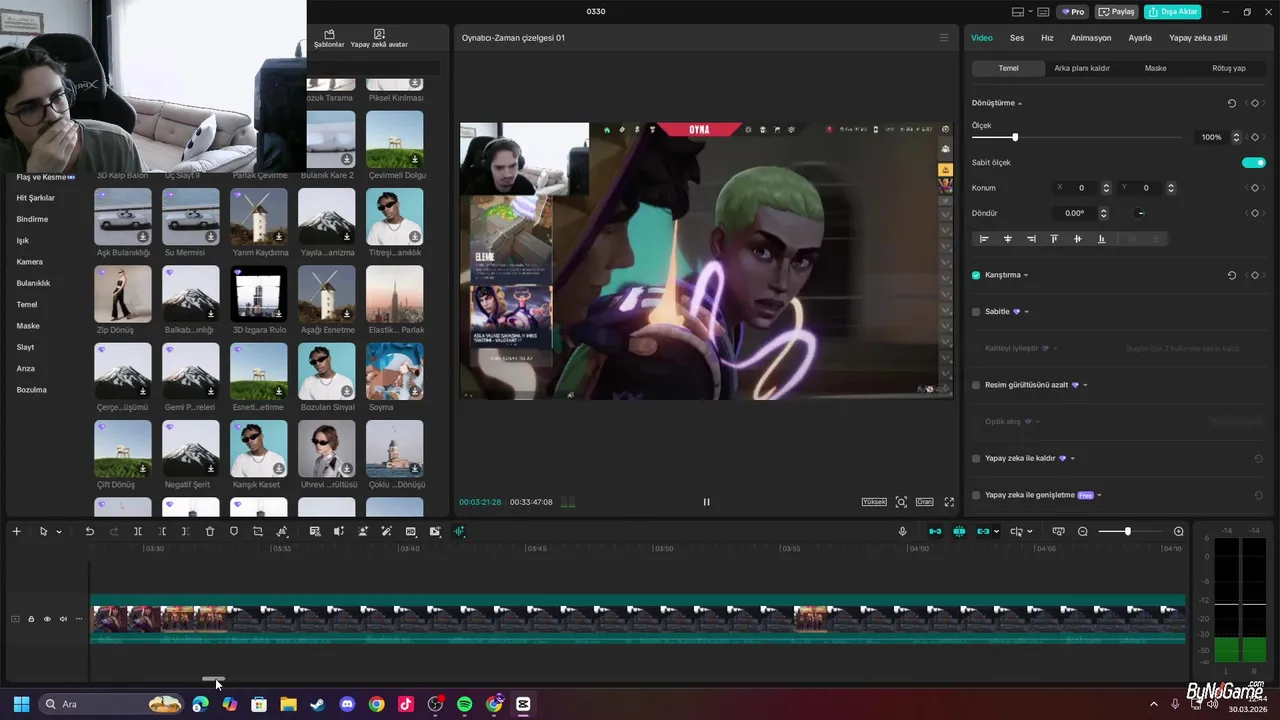Zoom out the timeline
Screen dimensions: 1280x720
[x=1083, y=531]
